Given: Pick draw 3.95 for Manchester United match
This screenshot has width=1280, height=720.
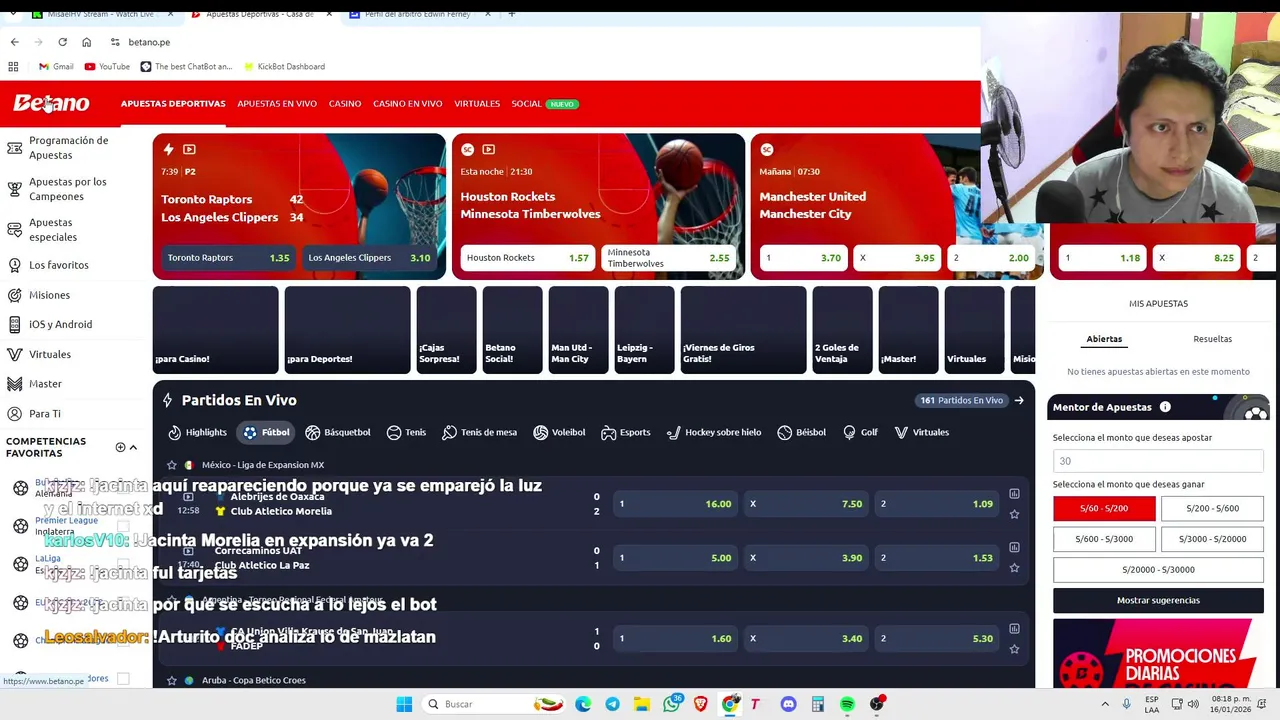Looking at the screenshot, I should pyautogui.click(x=897, y=258).
